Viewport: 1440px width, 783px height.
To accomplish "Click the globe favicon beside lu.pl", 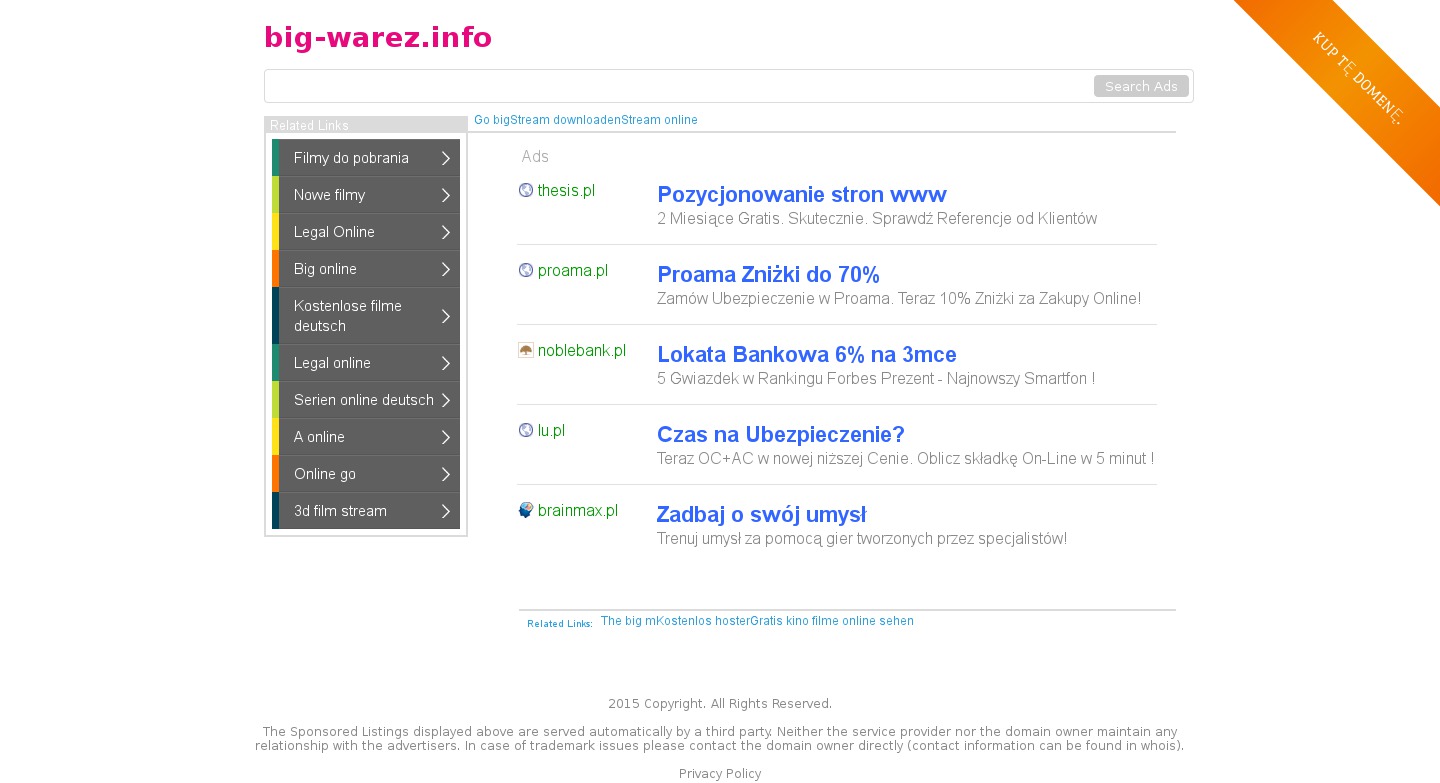I will [526, 430].
